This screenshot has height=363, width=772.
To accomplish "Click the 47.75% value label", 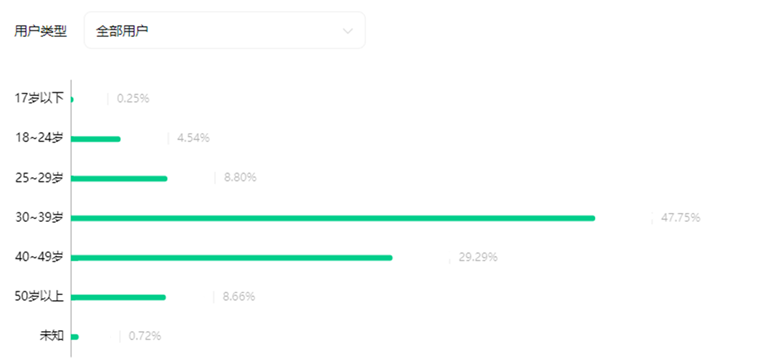I will (680, 218).
